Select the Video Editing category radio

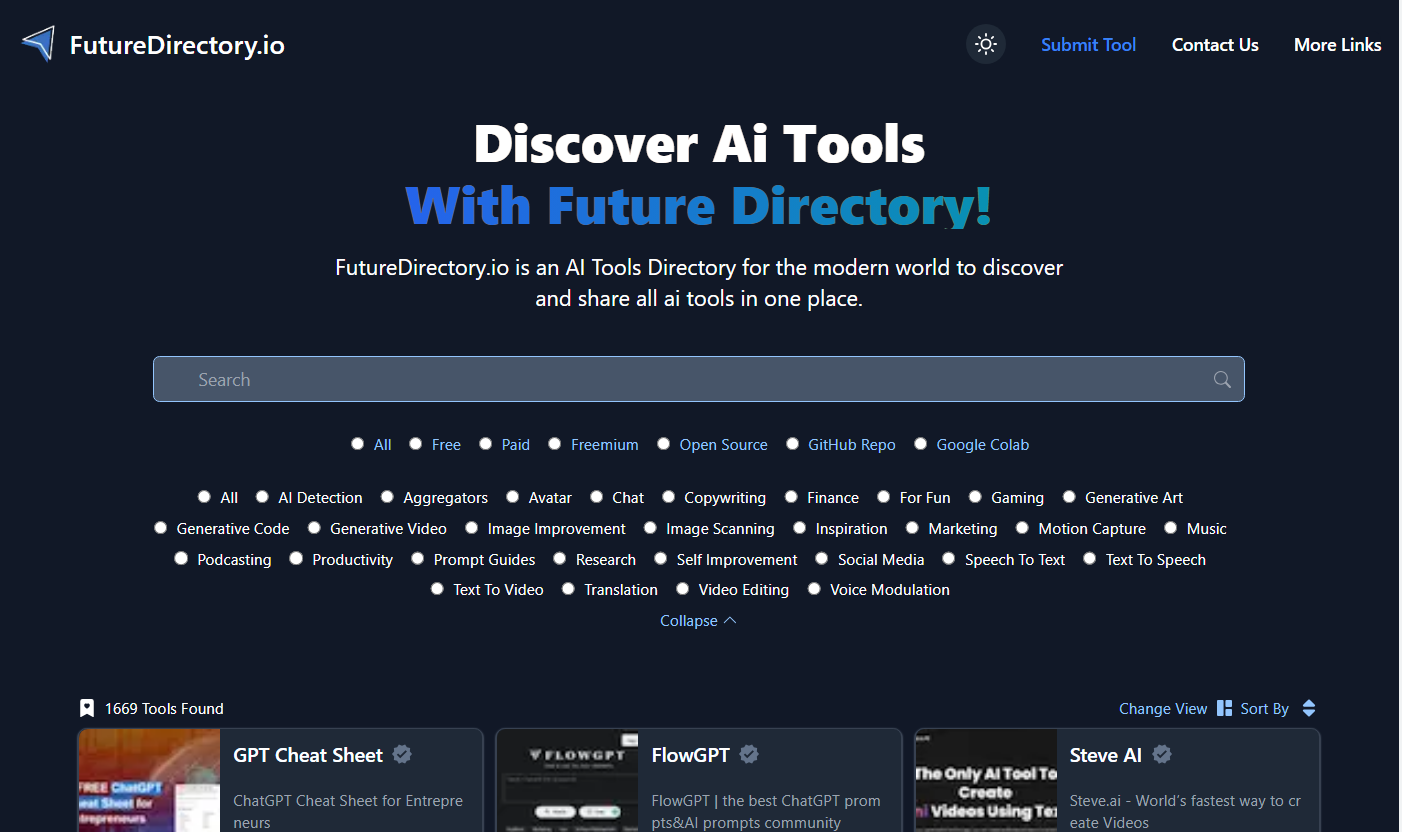(x=682, y=589)
